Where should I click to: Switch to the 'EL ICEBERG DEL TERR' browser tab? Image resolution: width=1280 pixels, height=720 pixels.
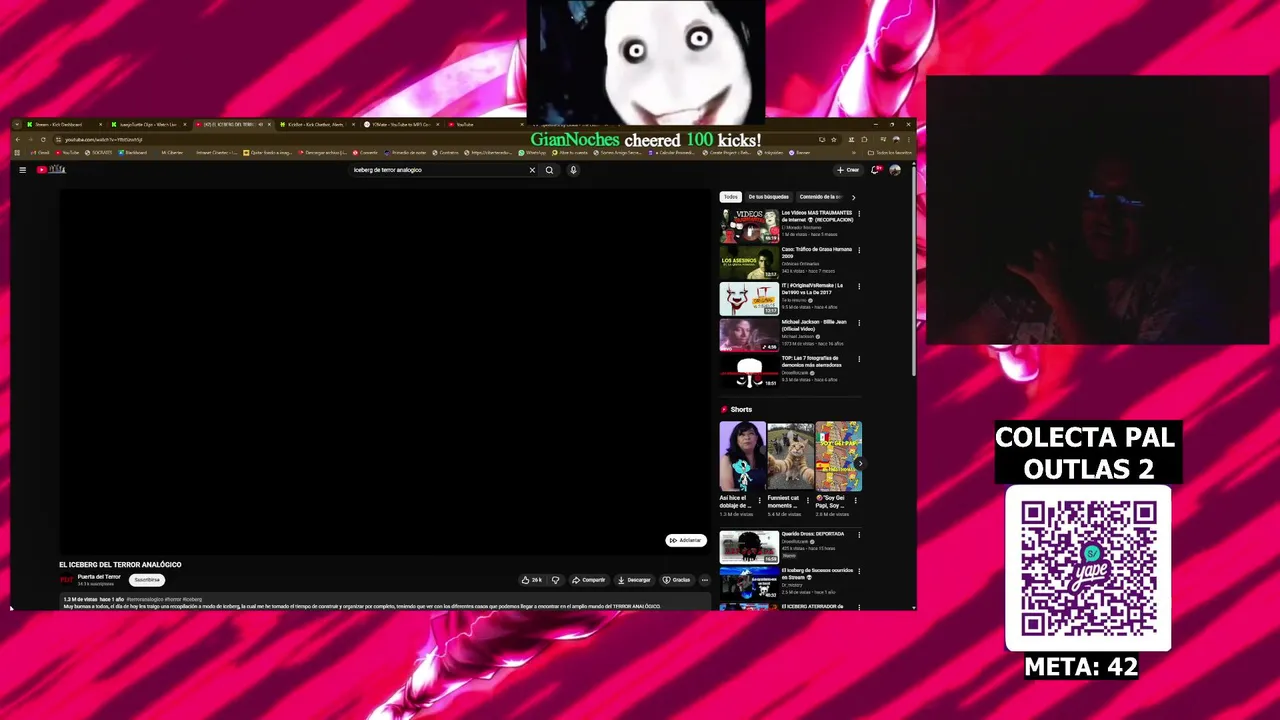(232, 125)
